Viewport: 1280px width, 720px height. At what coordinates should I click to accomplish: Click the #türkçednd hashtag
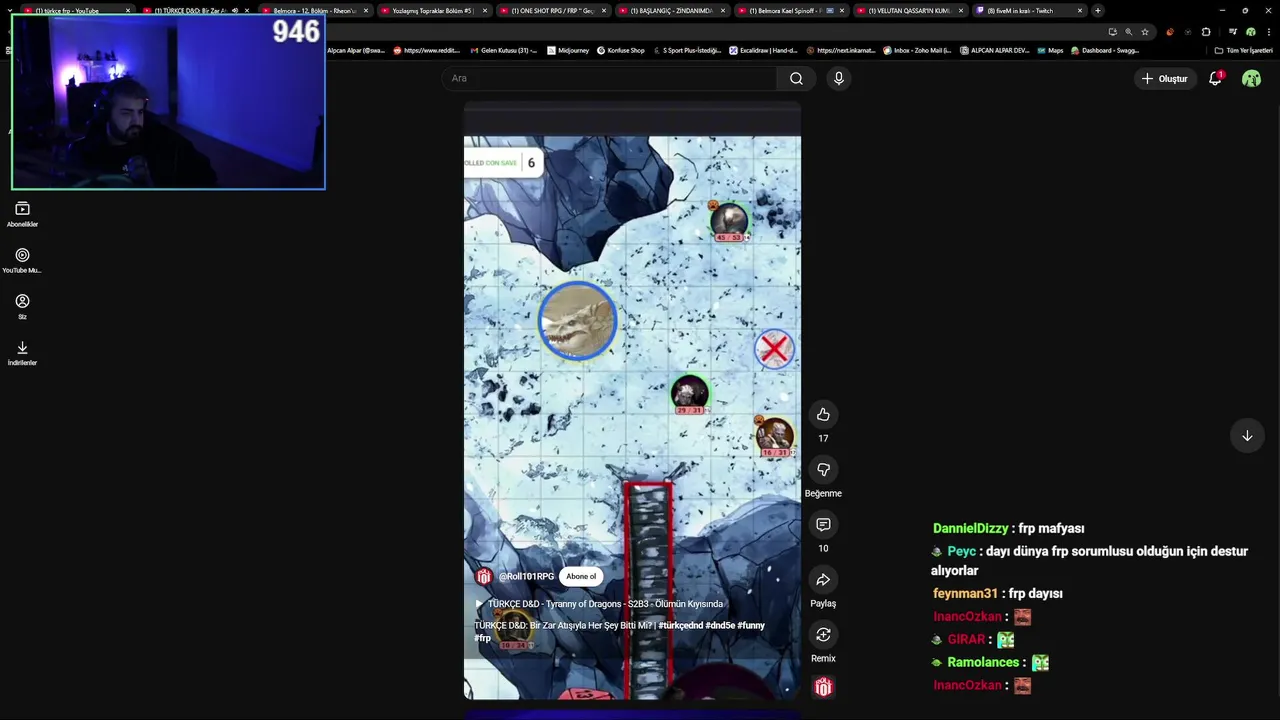680,626
